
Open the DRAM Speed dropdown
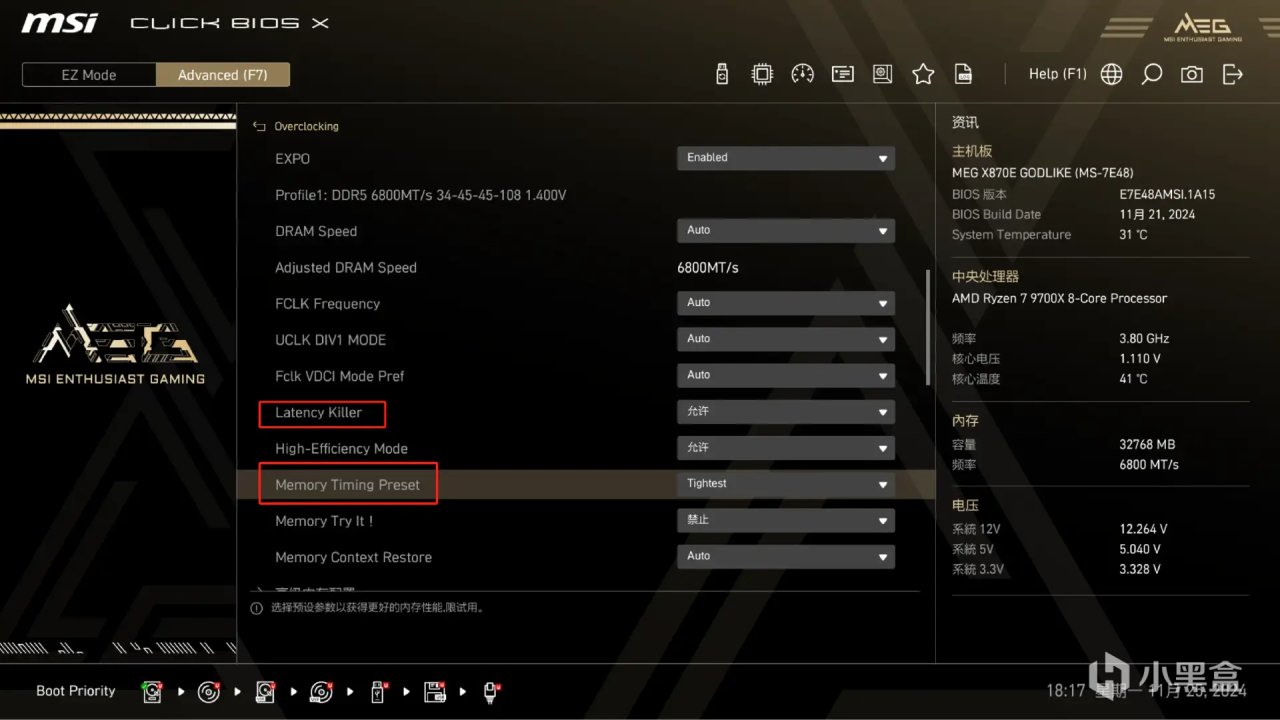pos(785,230)
